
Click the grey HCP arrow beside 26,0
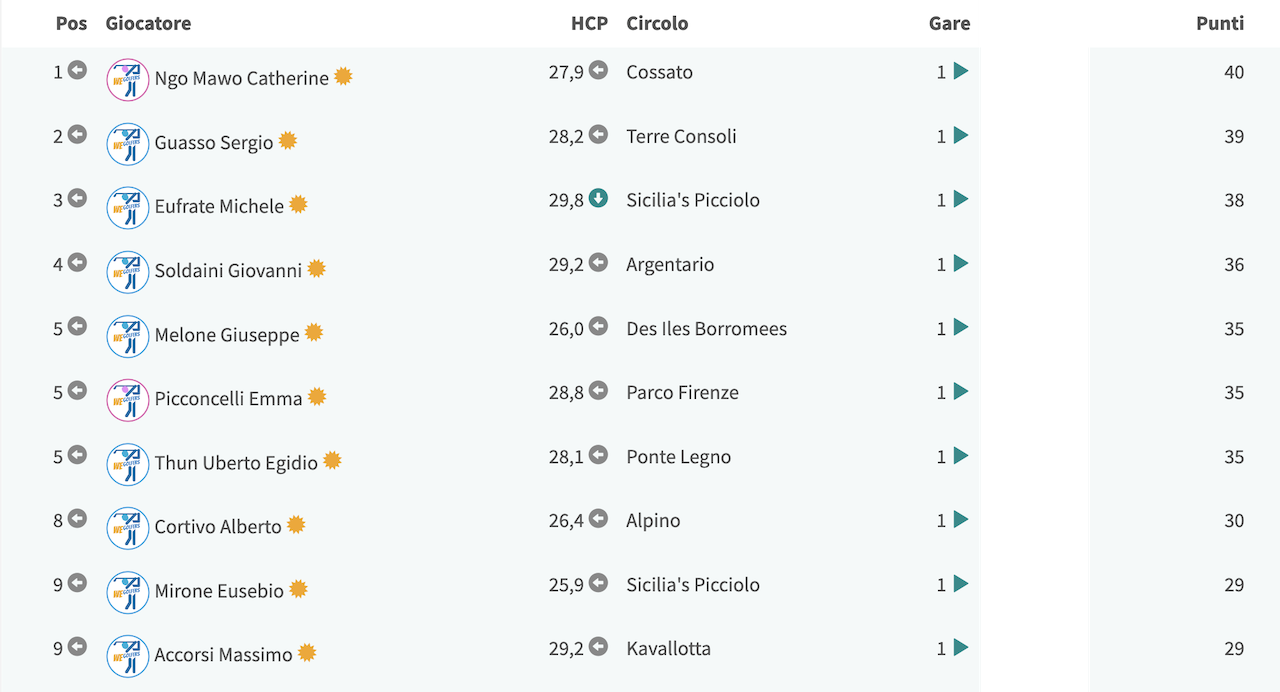[x=598, y=326]
